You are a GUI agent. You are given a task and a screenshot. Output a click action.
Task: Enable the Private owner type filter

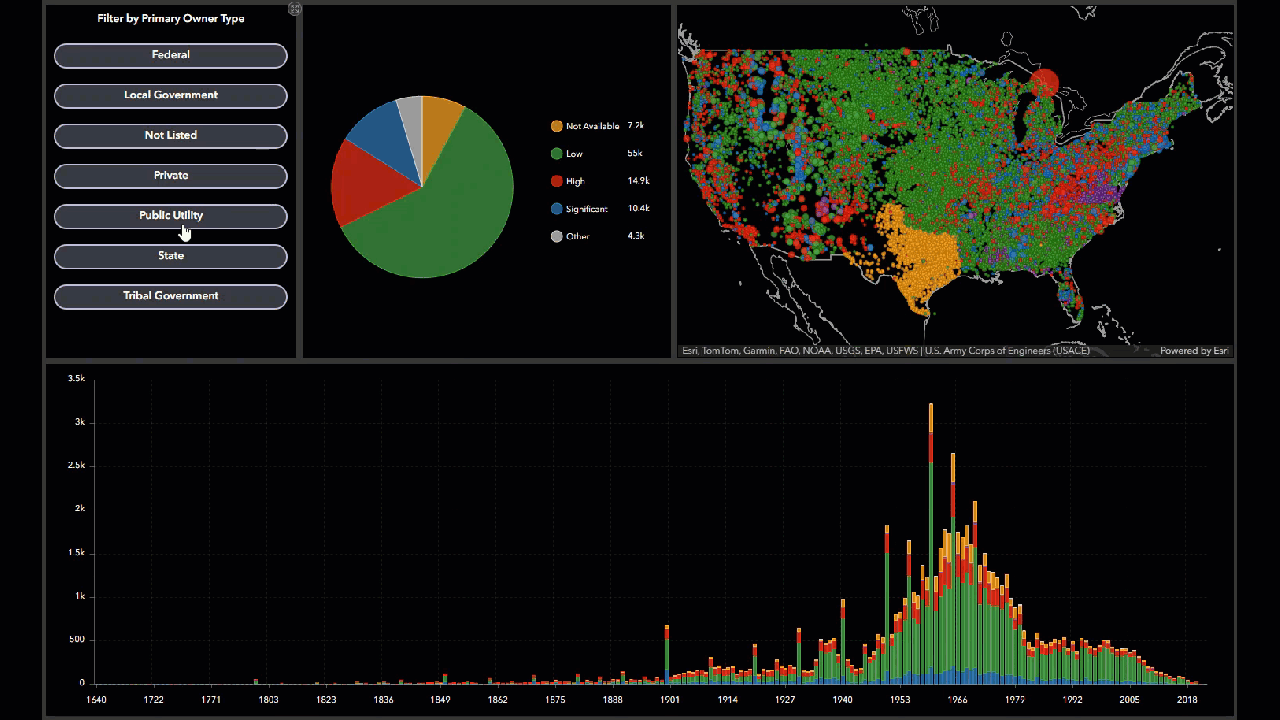tap(171, 175)
